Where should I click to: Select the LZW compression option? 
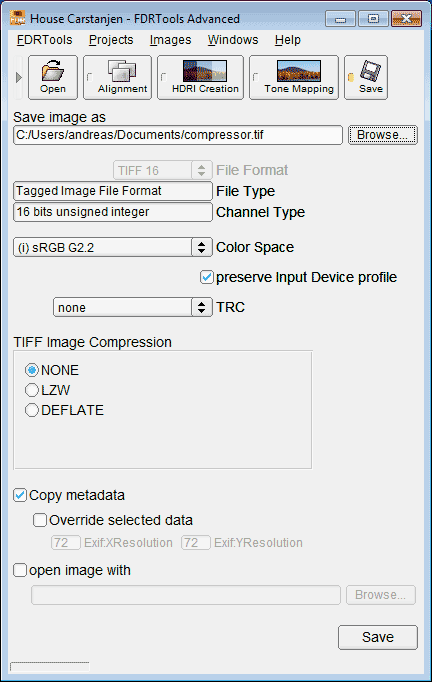[32, 390]
